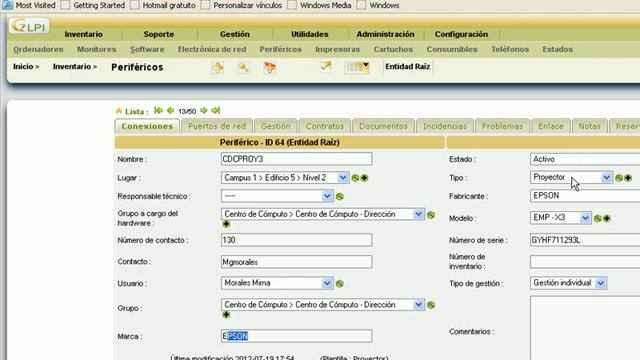Open the Responsable técnico dropdown
This screenshot has height=360, width=640.
tap(277, 196)
